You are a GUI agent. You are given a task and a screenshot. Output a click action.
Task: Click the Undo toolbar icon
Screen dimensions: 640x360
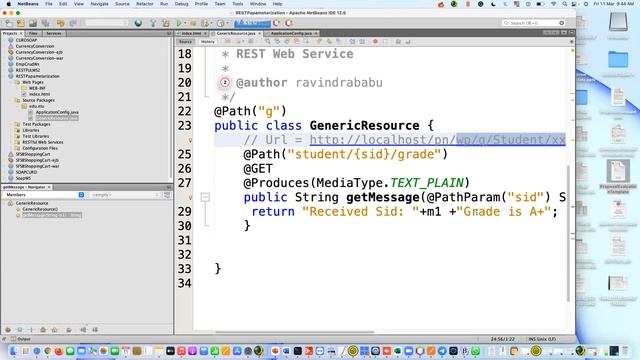[x=60, y=23]
